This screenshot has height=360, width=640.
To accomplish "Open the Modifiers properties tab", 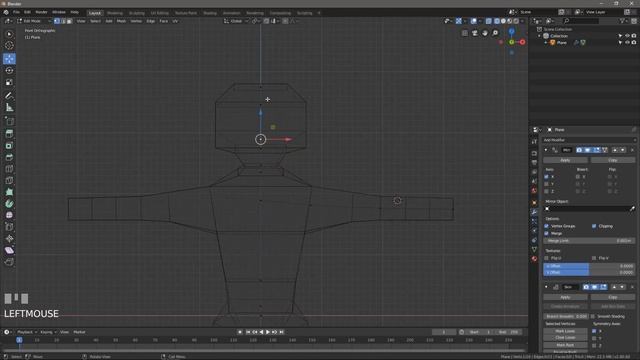I will coord(534,212).
